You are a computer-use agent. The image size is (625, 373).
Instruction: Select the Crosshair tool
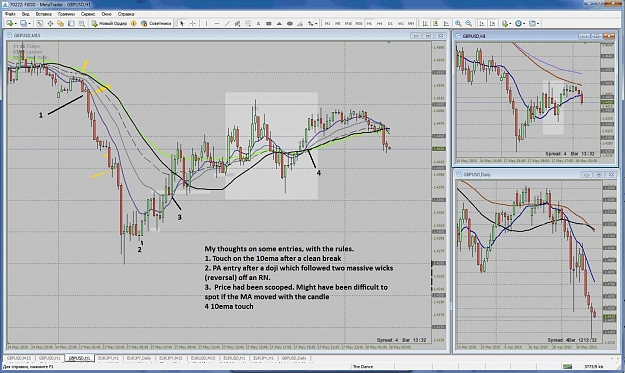[193, 24]
